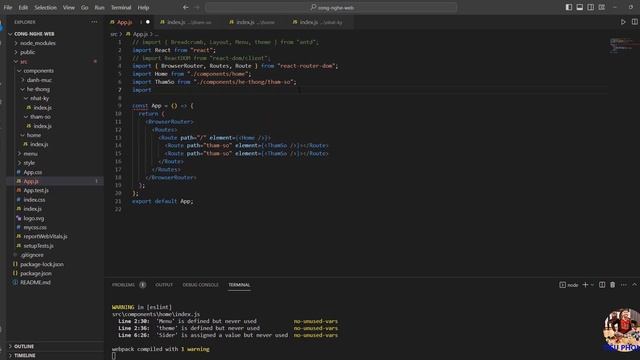Image resolution: width=640 pixels, height=360 pixels.
Task: Collapse the src folder
Action: pos(23,62)
